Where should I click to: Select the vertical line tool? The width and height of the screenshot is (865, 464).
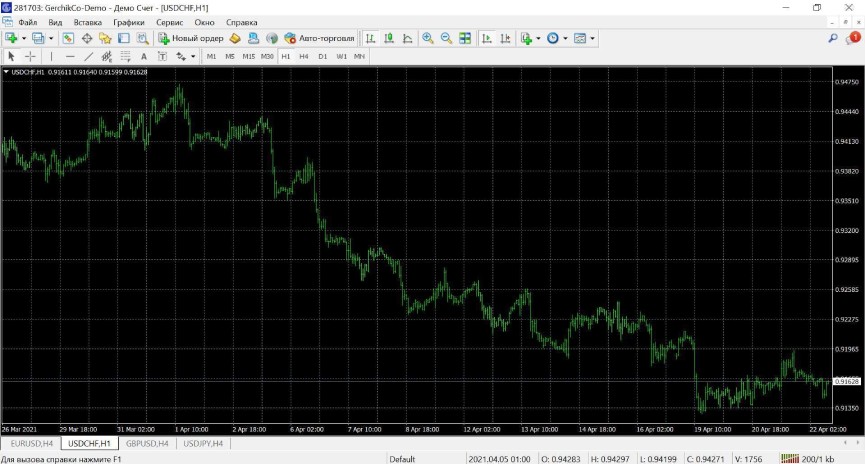[x=51, y=56]
